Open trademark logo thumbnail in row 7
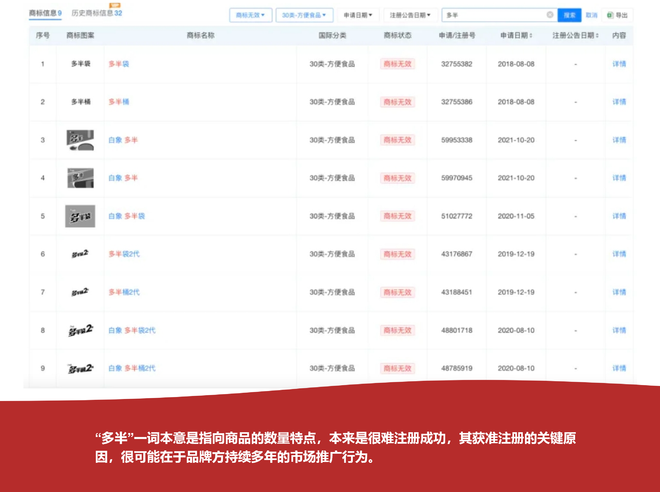Image resolution: width=660 pixels, height=492 pixels. click(80, 292)
